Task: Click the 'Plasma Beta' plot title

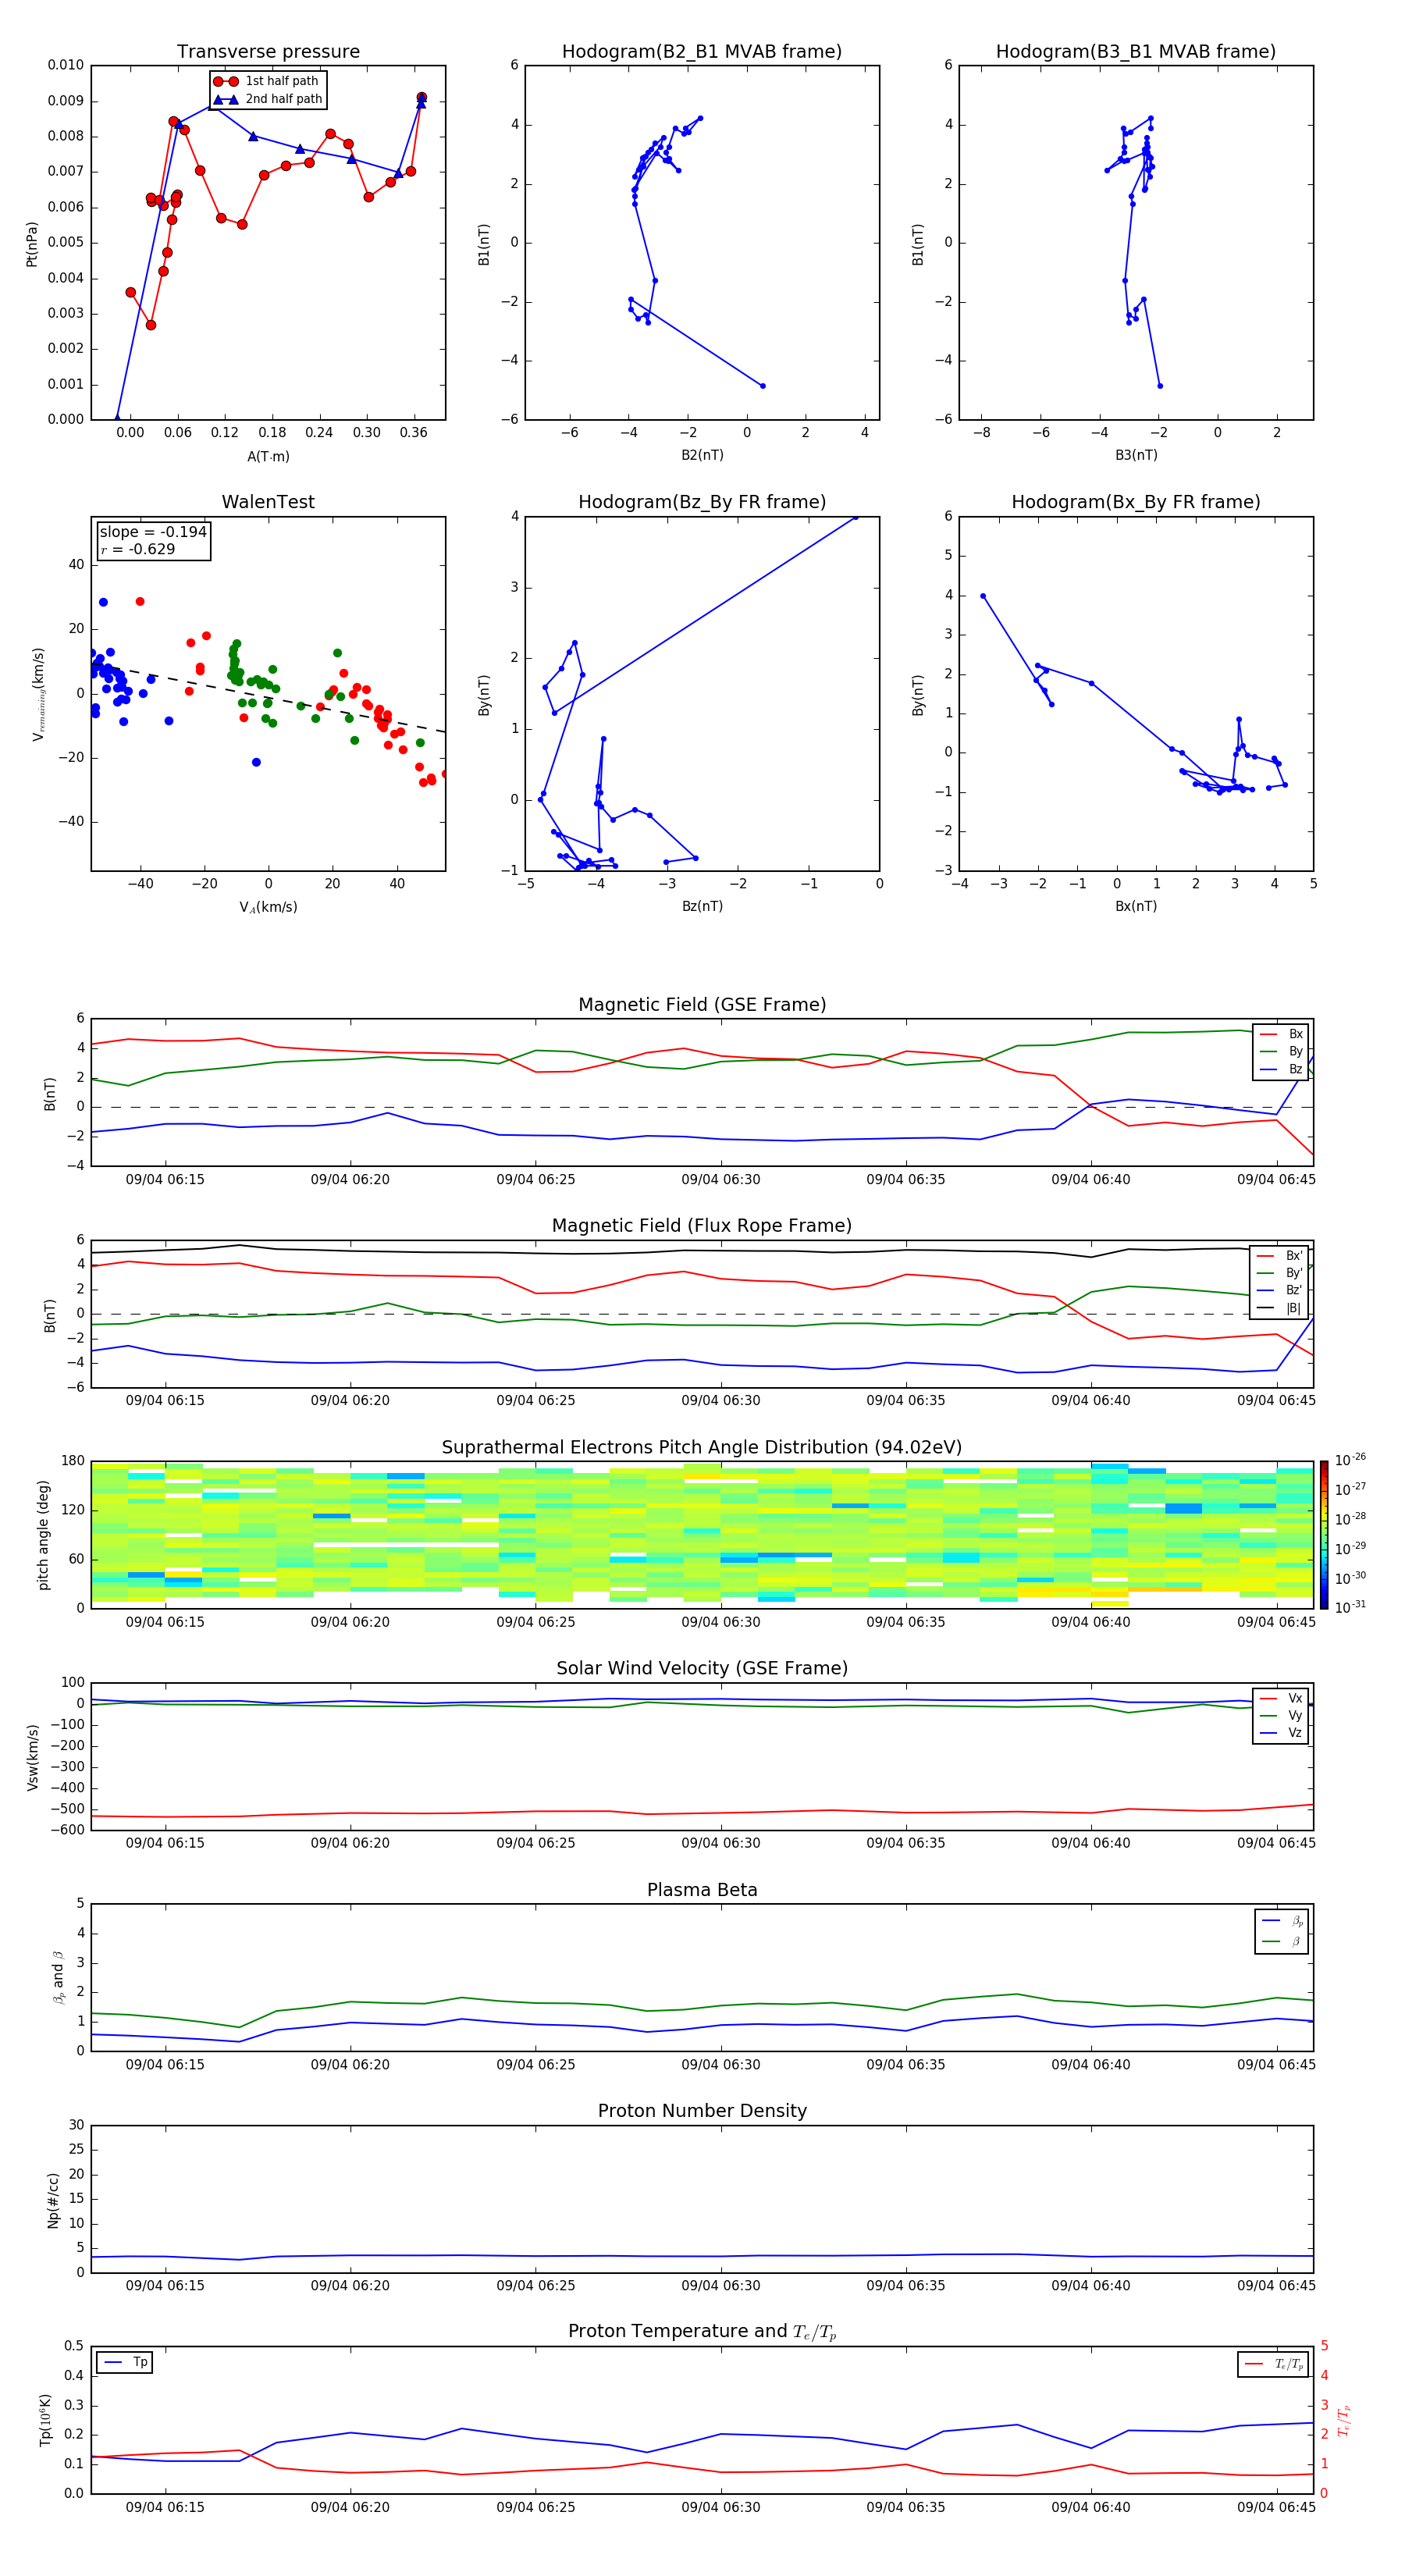Action: (702, 1890)
